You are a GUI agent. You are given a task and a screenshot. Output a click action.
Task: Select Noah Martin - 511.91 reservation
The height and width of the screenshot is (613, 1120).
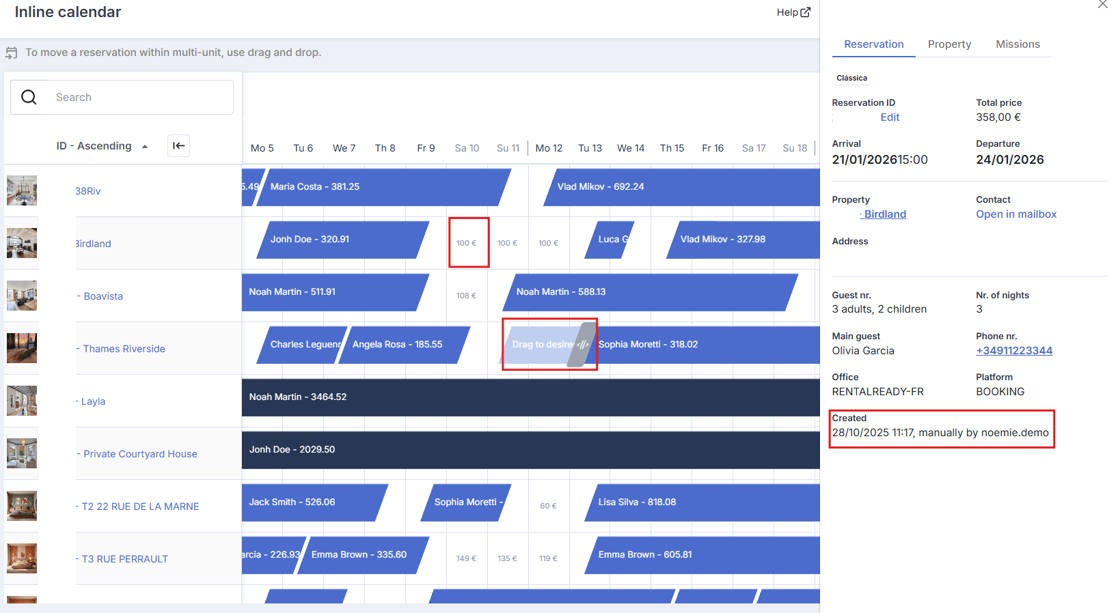point(335,291)
